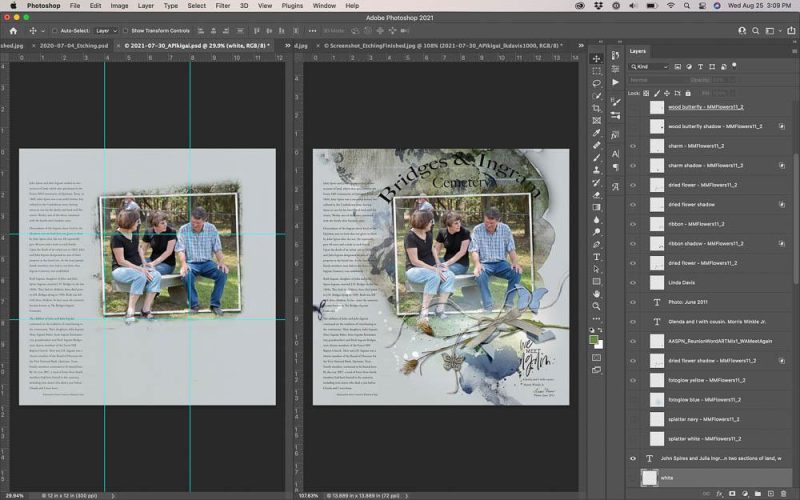Open the Character panel icon
Image resolution: width=800 pixels, height=500 pixels.
(x=615, y=154)
